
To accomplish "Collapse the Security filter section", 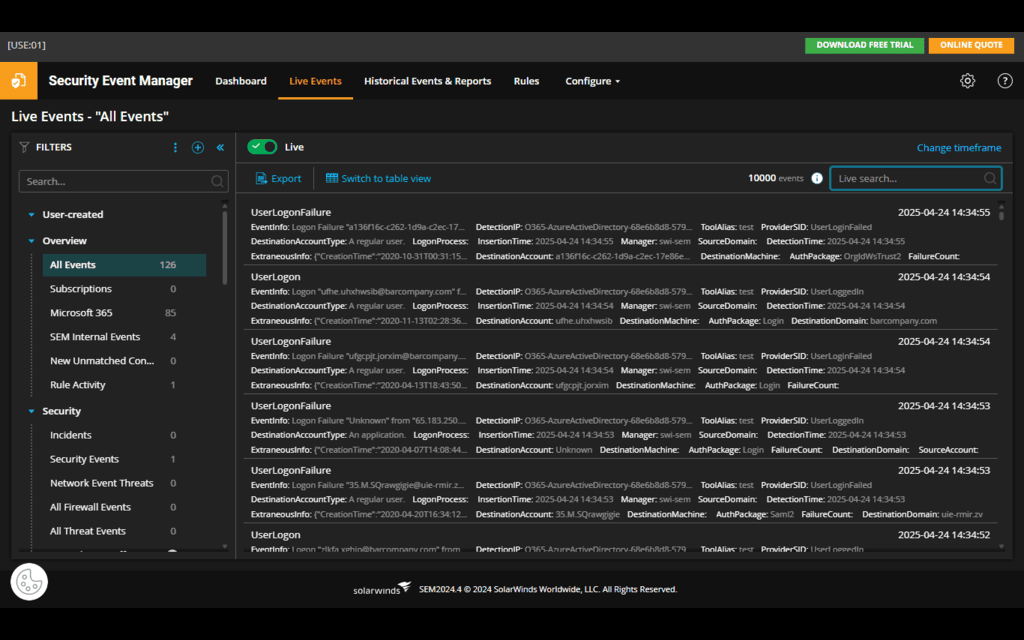I will coord(31,411).
